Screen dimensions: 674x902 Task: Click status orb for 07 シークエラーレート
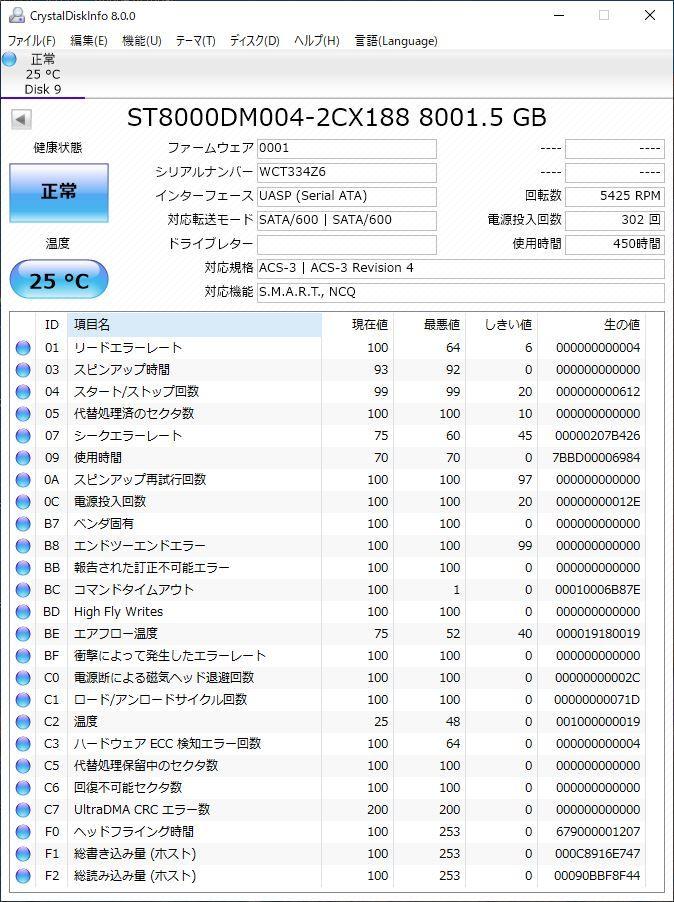[23, 435]
